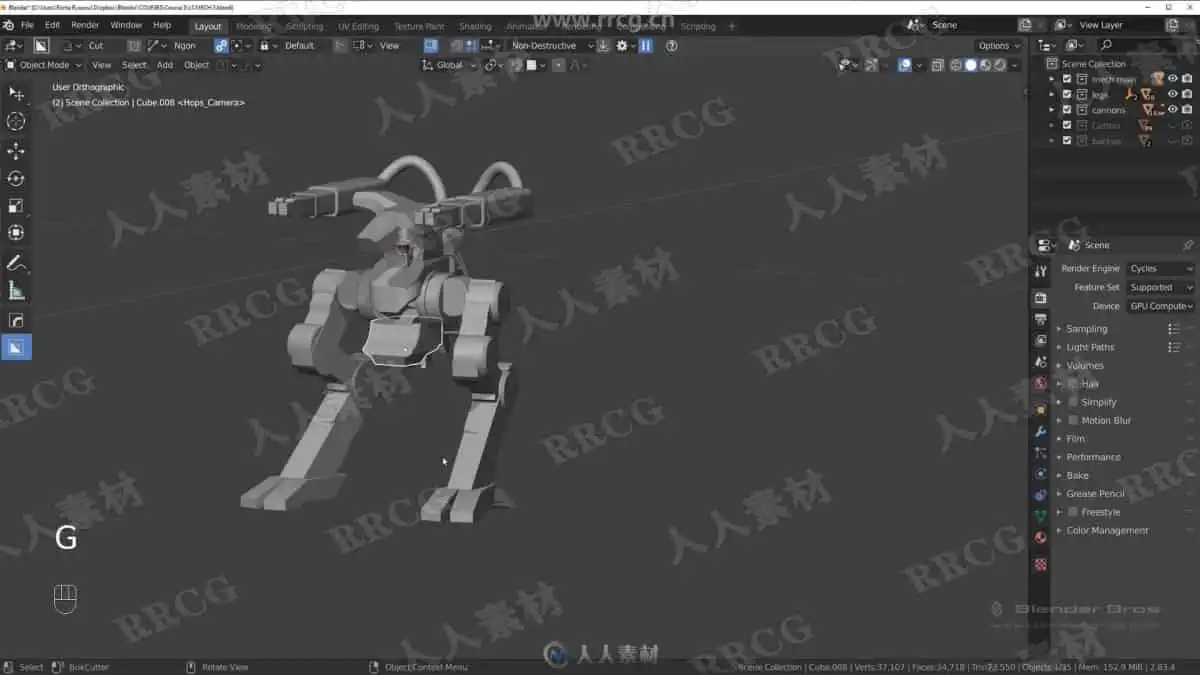Click the BoxCutter help question mark icon
1200x675 pixels.
pos(671,45)
